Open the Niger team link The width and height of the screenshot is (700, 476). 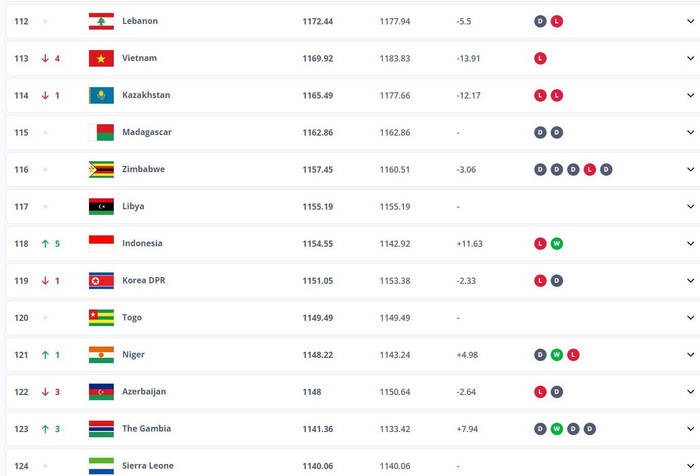point(133,355)
